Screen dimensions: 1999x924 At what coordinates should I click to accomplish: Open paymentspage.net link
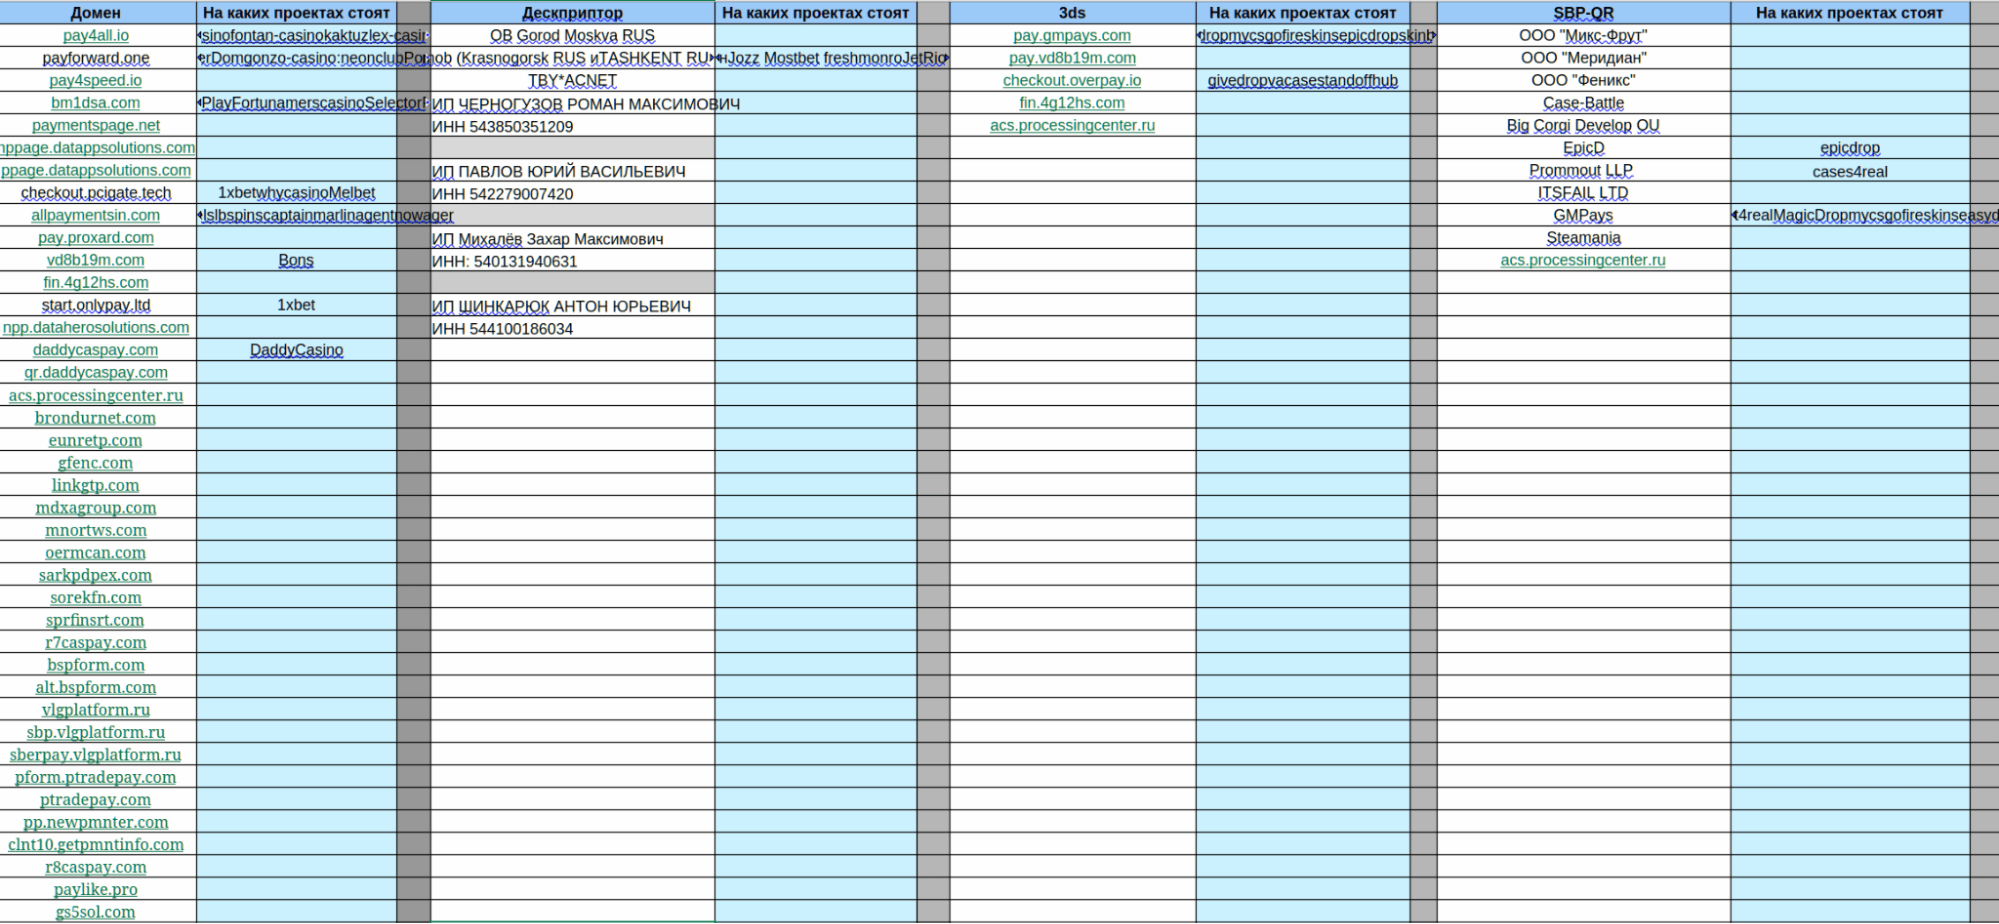[96, 126]
